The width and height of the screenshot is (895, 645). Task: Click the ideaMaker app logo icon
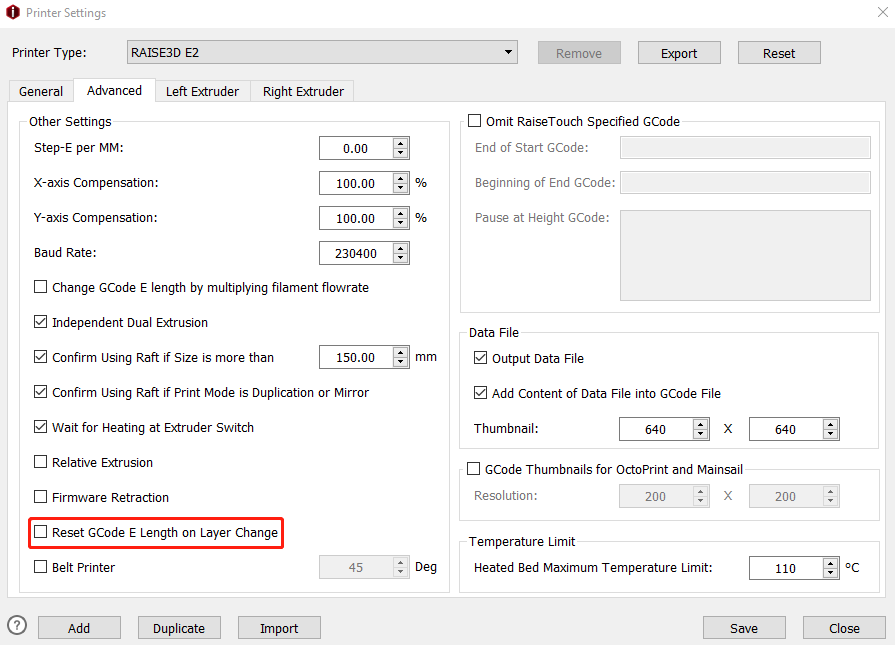click(13, 13)
